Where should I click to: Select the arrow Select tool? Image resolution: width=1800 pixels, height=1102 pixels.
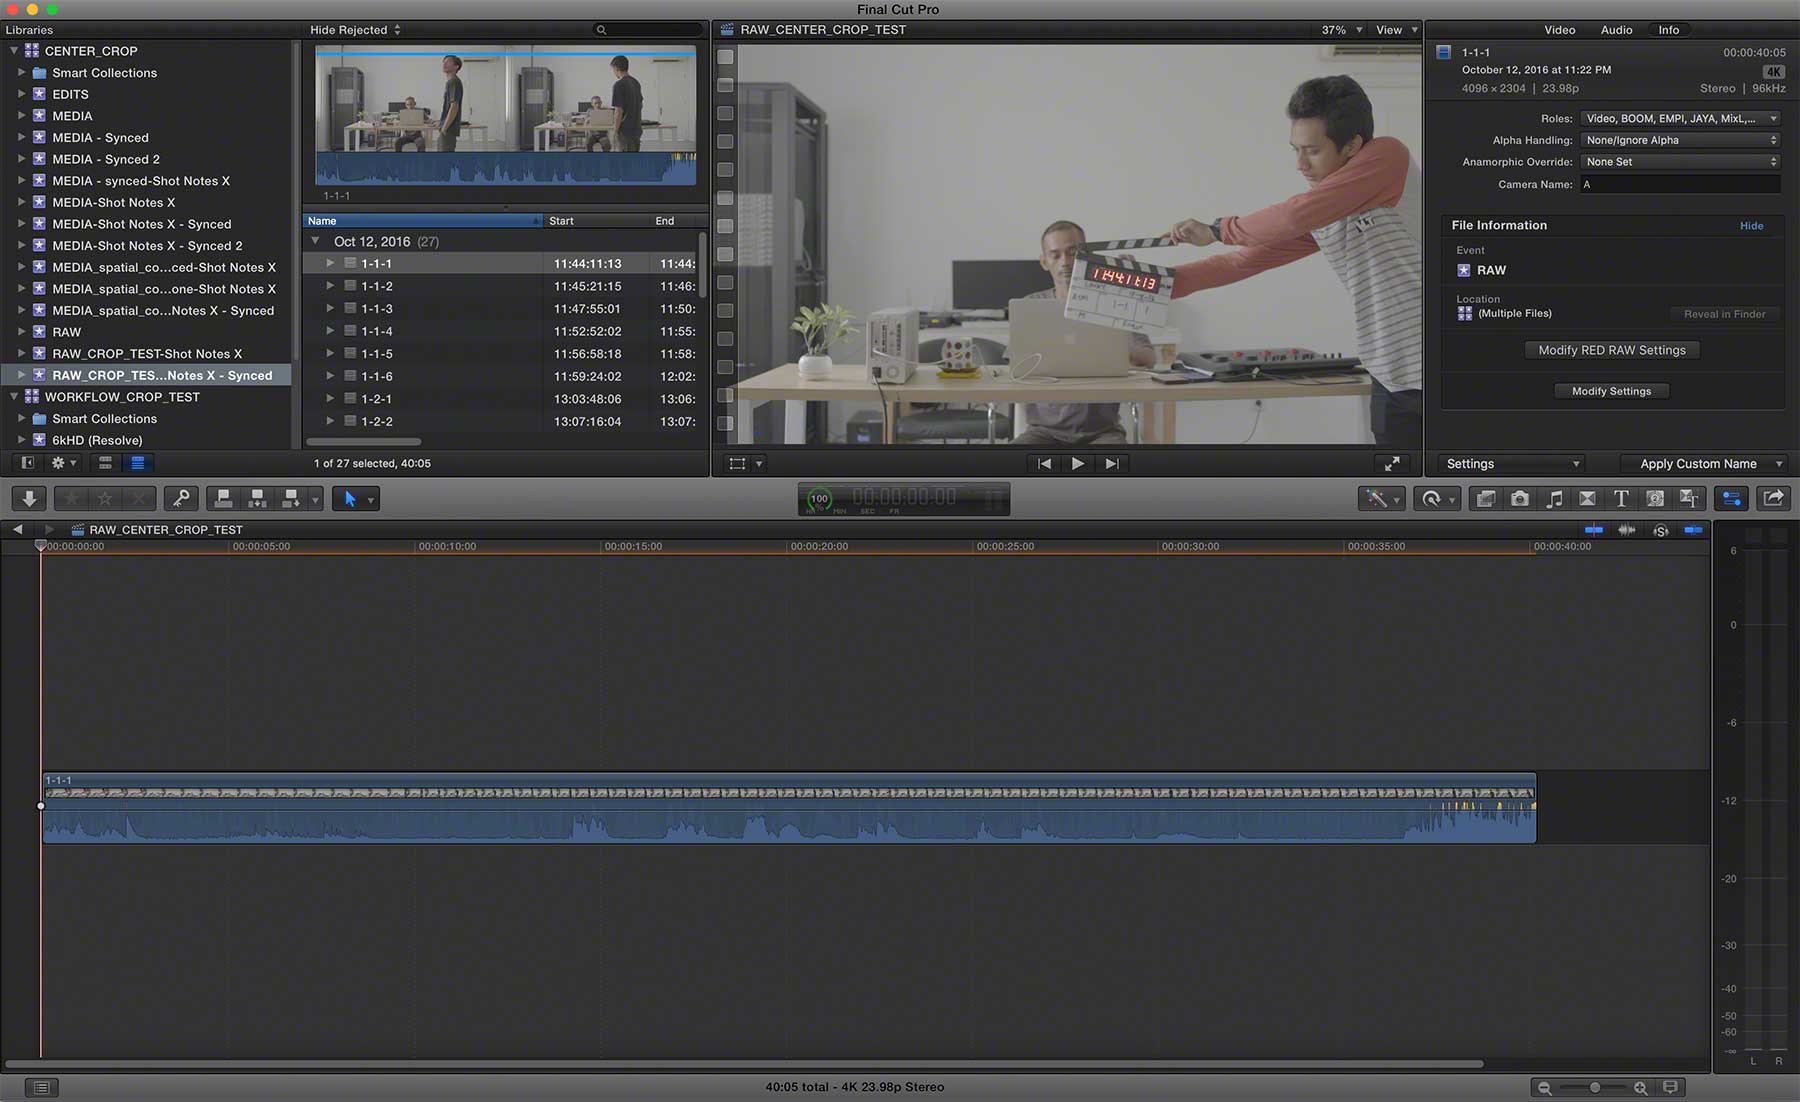point(350,498)
